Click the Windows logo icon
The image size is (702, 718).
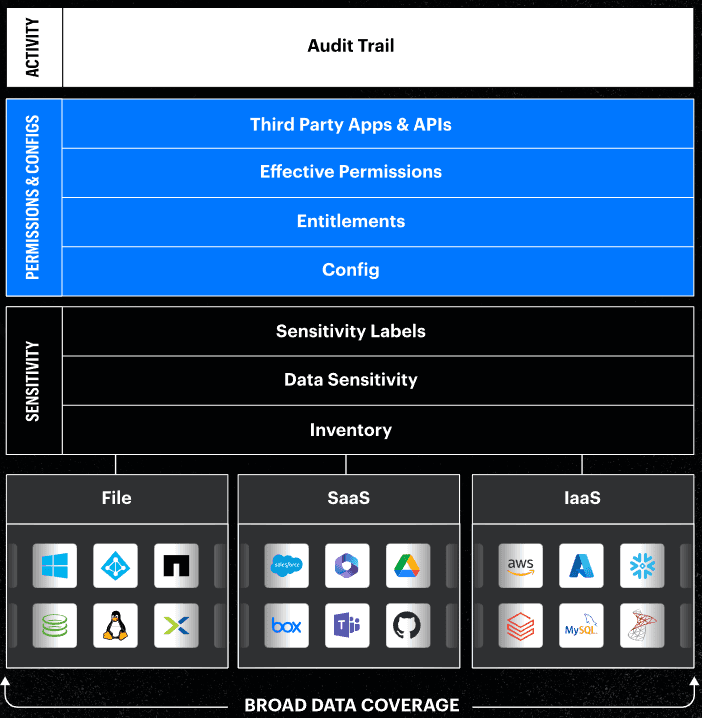55,566
